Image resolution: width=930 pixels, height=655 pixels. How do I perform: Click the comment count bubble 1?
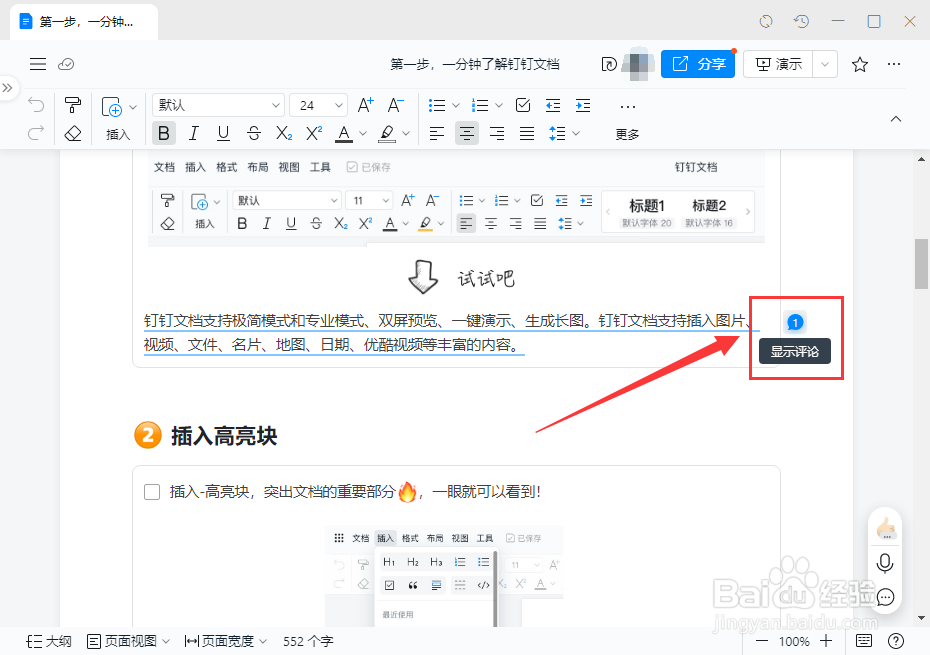(795, 323)
